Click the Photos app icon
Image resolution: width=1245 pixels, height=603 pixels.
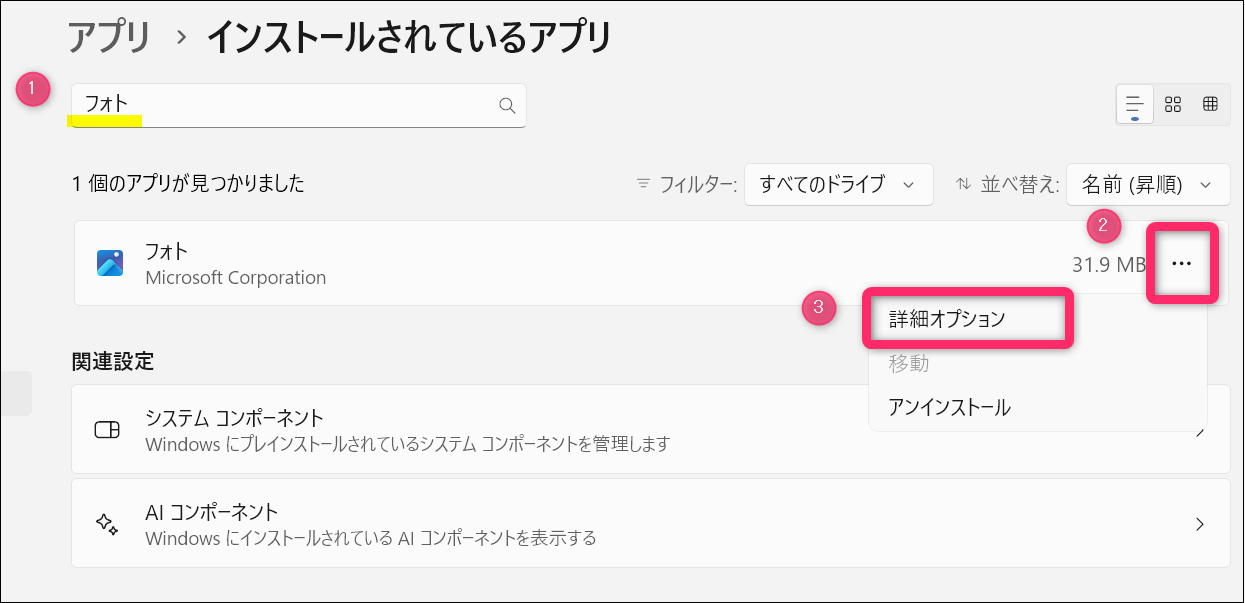pyautogui.click(x=109, y=263)
